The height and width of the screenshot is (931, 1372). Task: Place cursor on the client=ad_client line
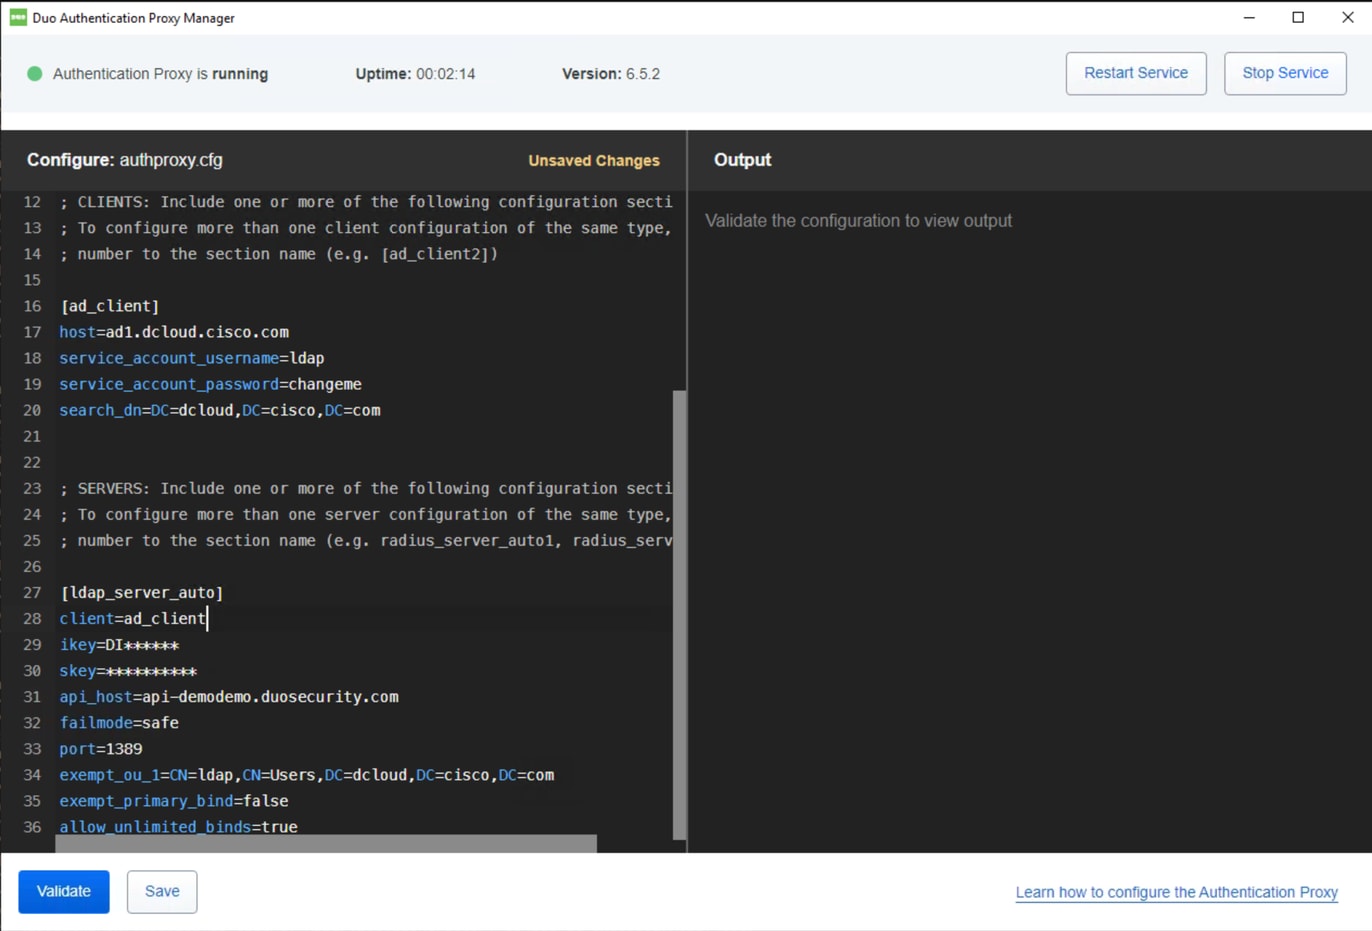click(x=133, y=618)
